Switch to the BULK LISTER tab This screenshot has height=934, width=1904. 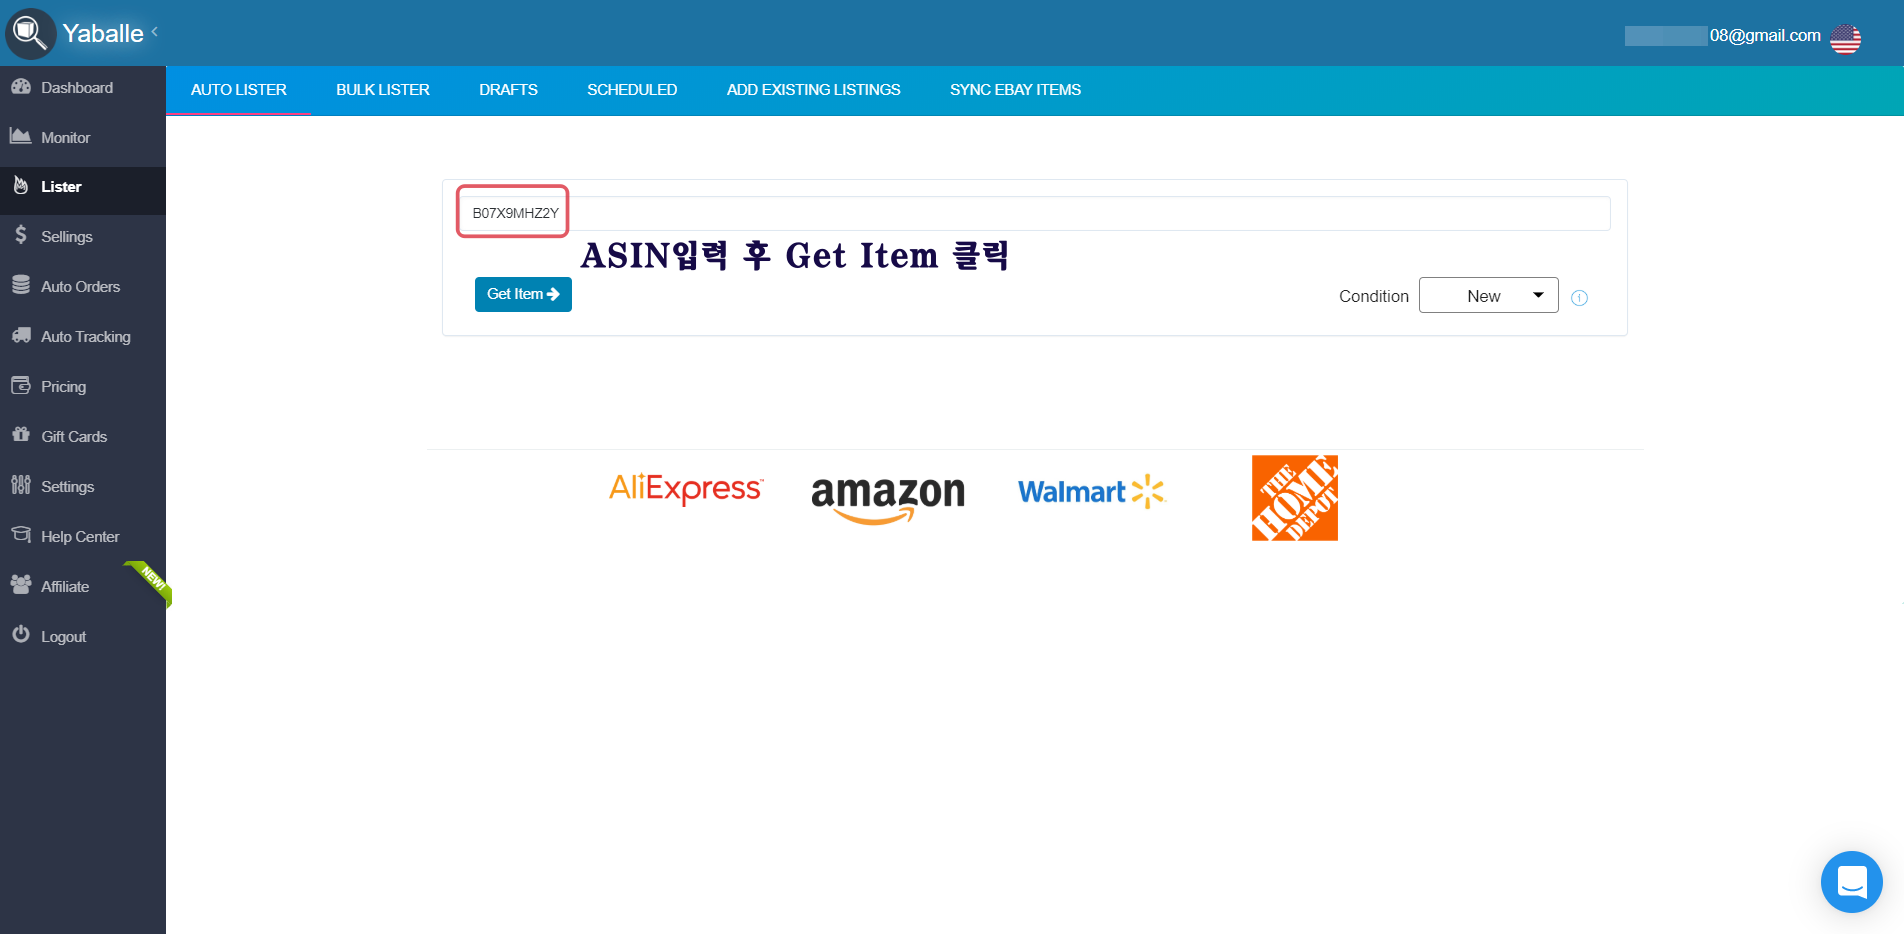coord(383,90)
